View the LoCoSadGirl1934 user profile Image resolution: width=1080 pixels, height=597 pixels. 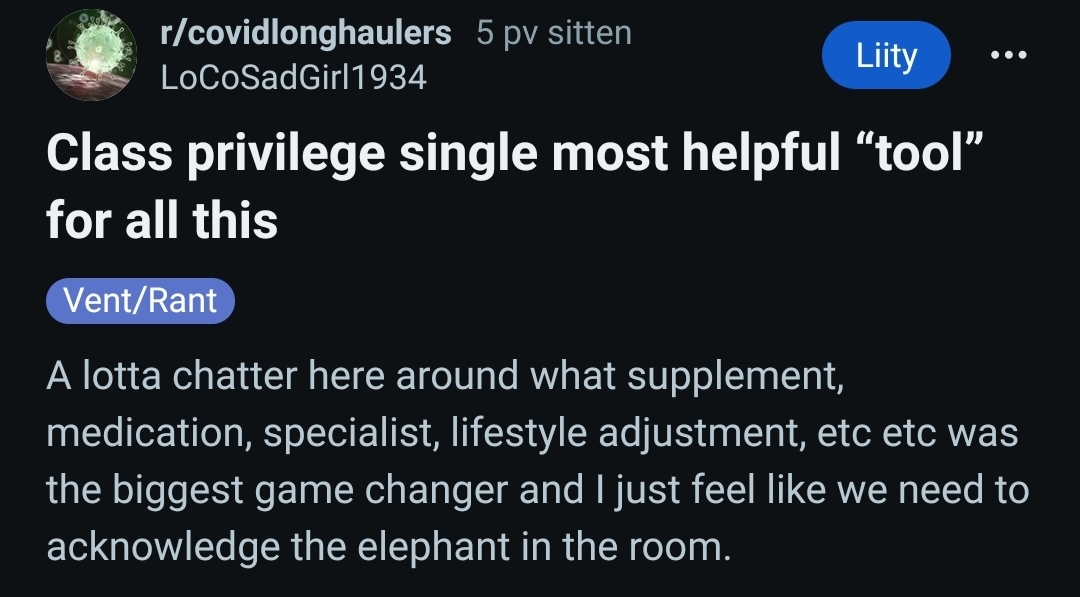point(294,76)
